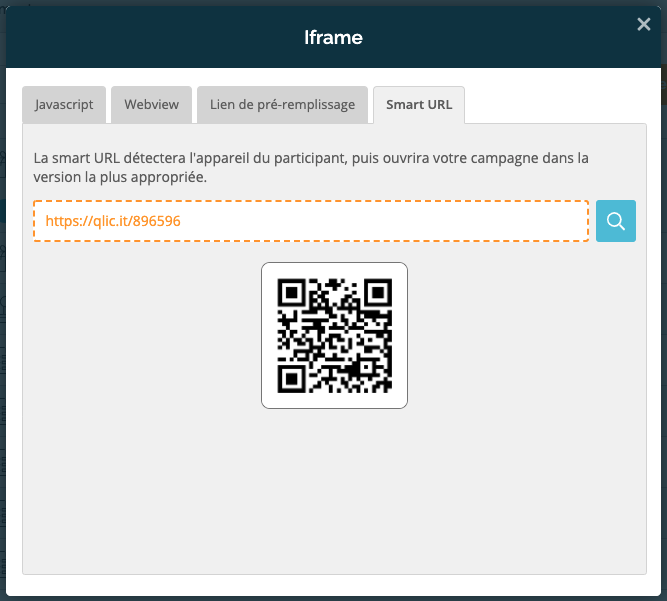Open the Webview tab

click(x=151, y=105)
